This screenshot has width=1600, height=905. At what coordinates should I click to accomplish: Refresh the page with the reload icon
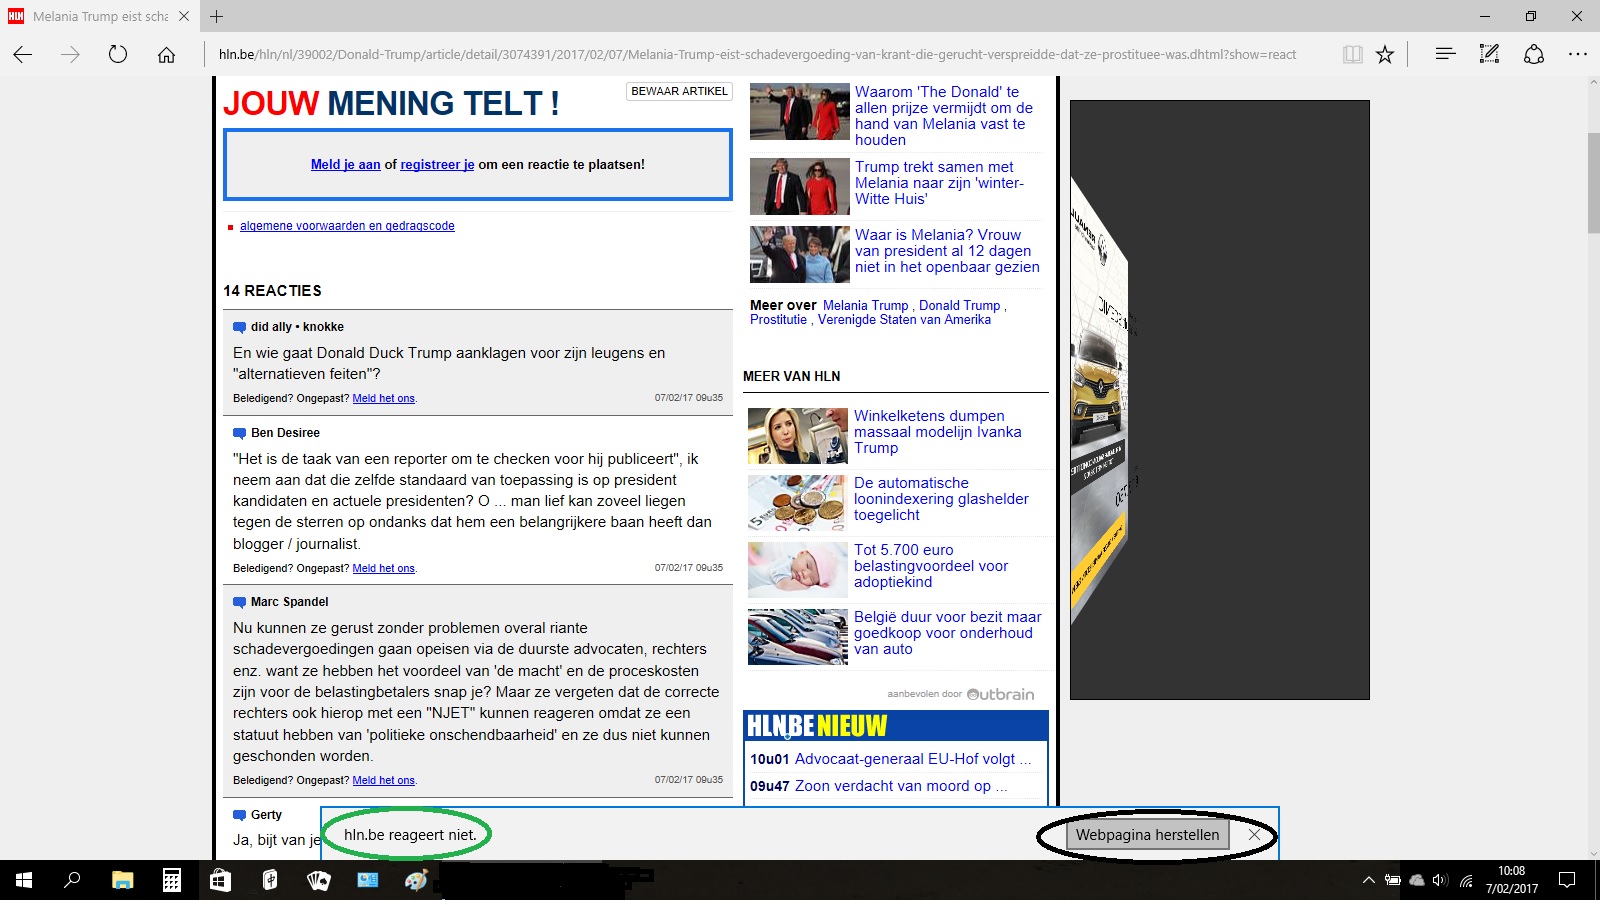point(118,55)
